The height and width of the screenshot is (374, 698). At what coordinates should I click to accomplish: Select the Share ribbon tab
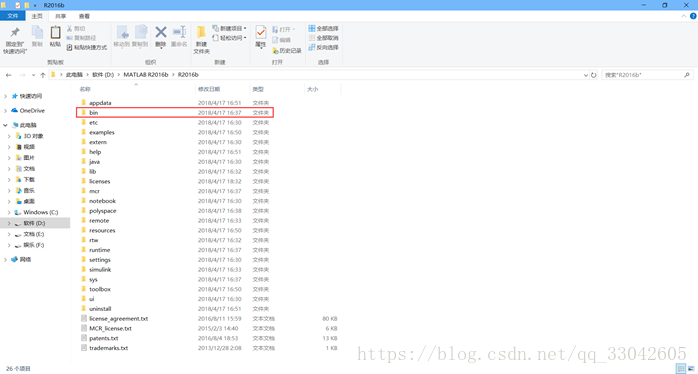(61, 16)
